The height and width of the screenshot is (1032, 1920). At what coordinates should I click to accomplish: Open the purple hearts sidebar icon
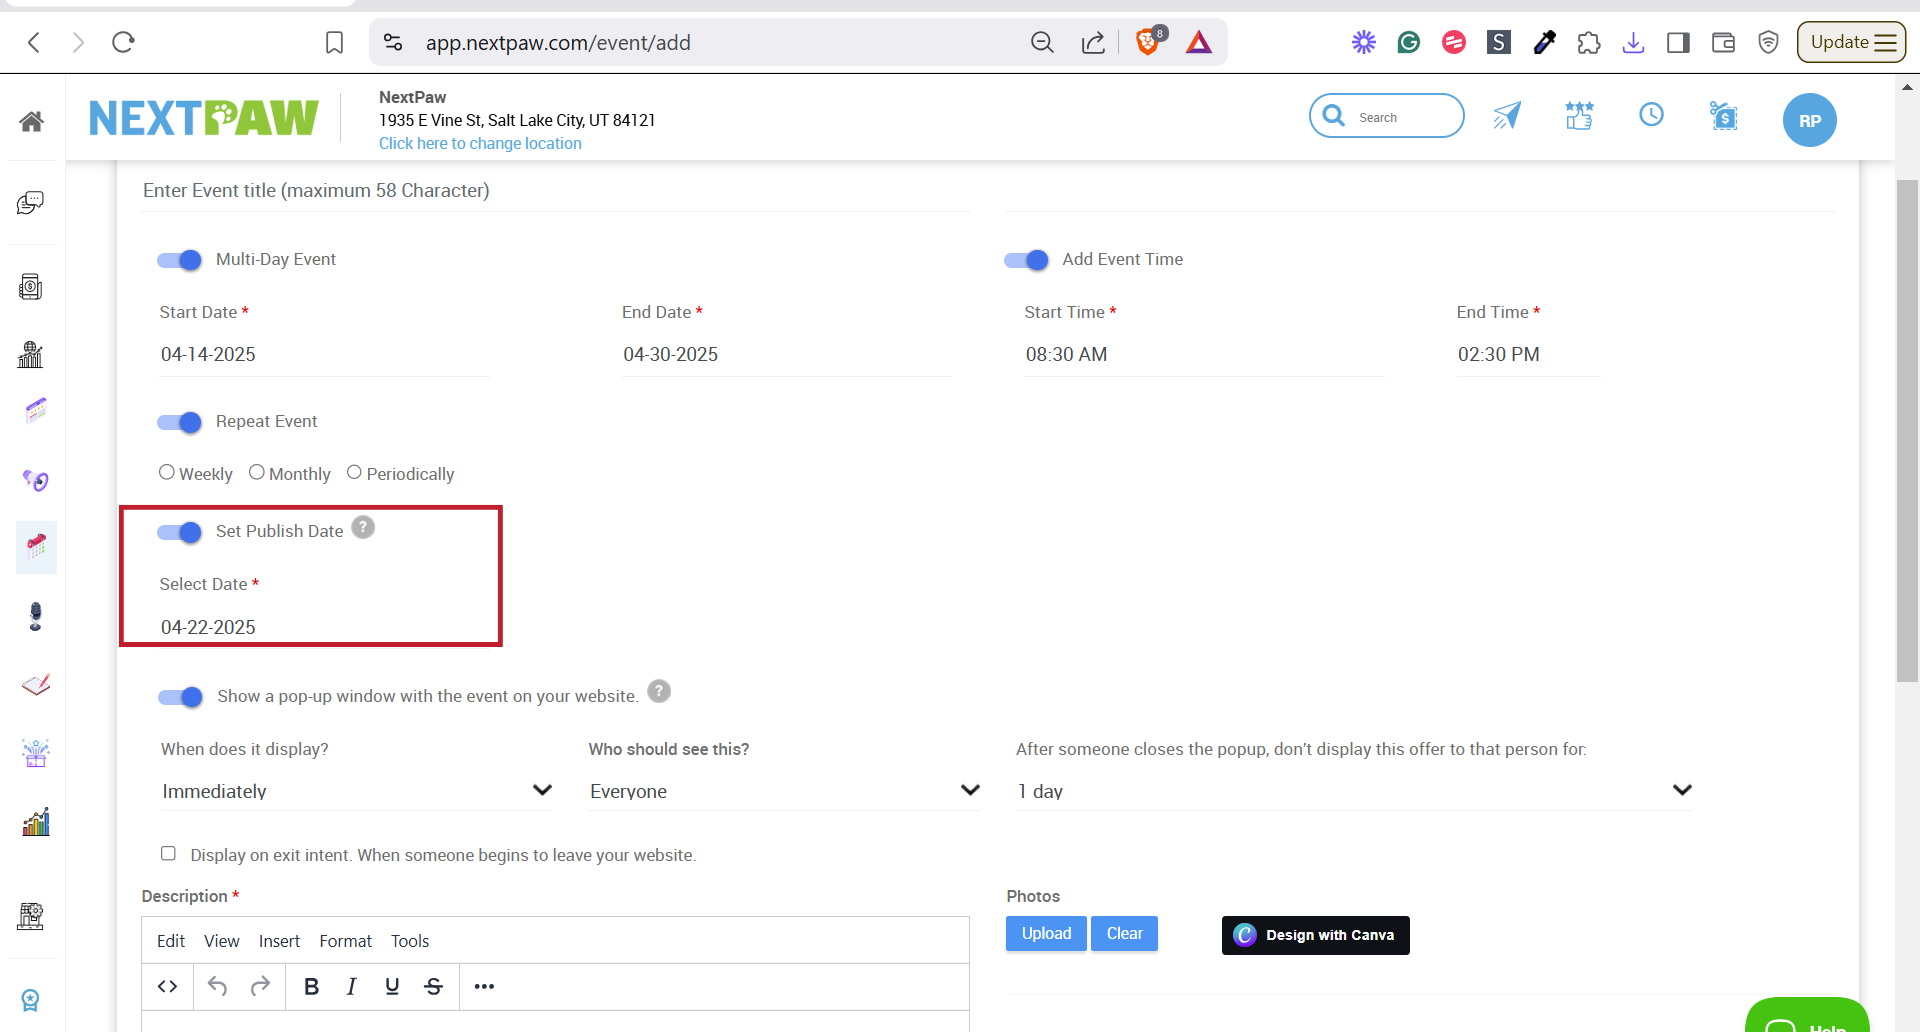36,480
